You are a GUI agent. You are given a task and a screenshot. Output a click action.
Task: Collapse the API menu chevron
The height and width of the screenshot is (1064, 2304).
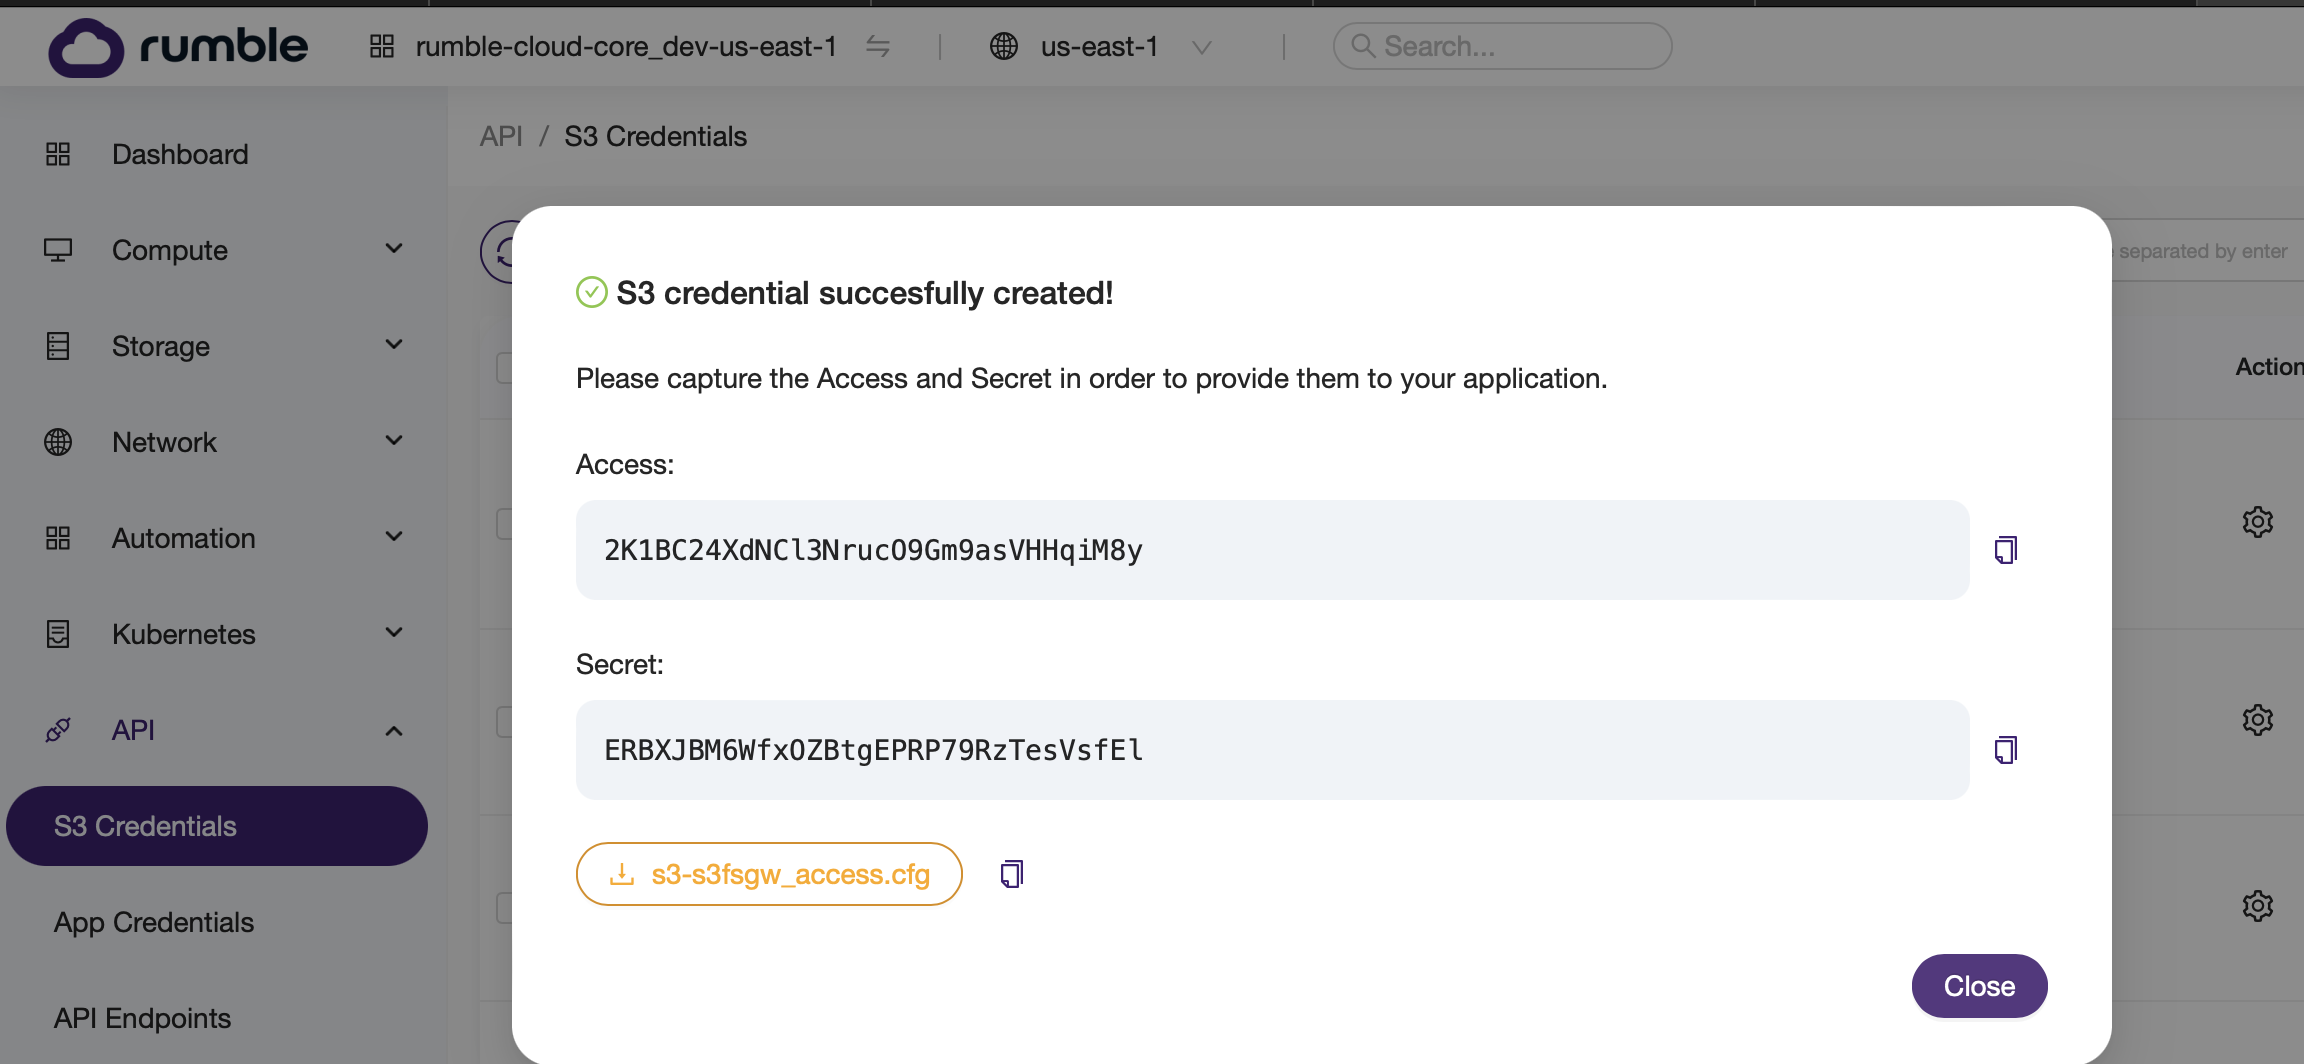coord(394,731)
